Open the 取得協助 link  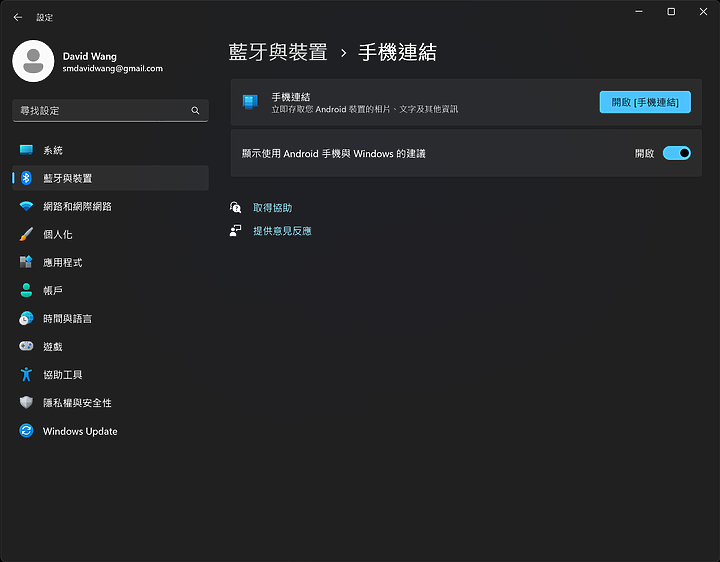(273, 208)
